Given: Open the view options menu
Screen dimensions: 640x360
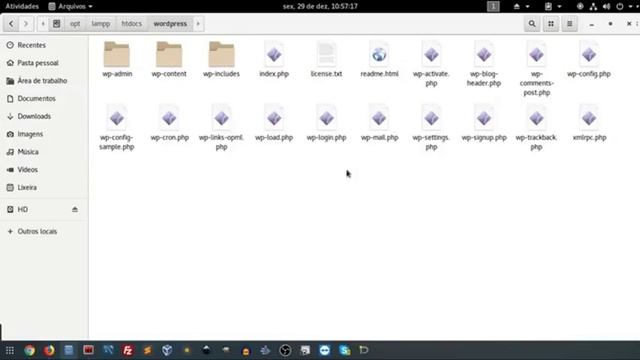Looking at the screenshot, I should point(569,24).
